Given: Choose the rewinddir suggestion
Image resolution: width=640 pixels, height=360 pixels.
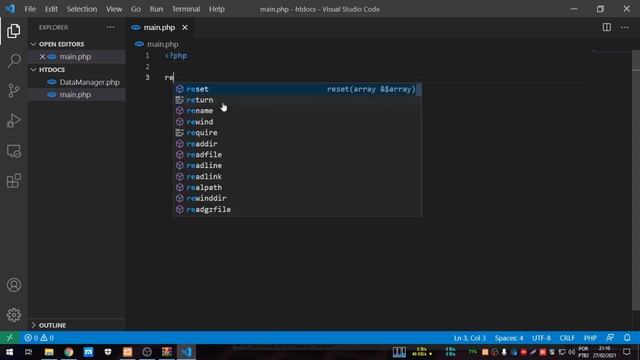Looking at the screenshot, I should pos(297,198).
